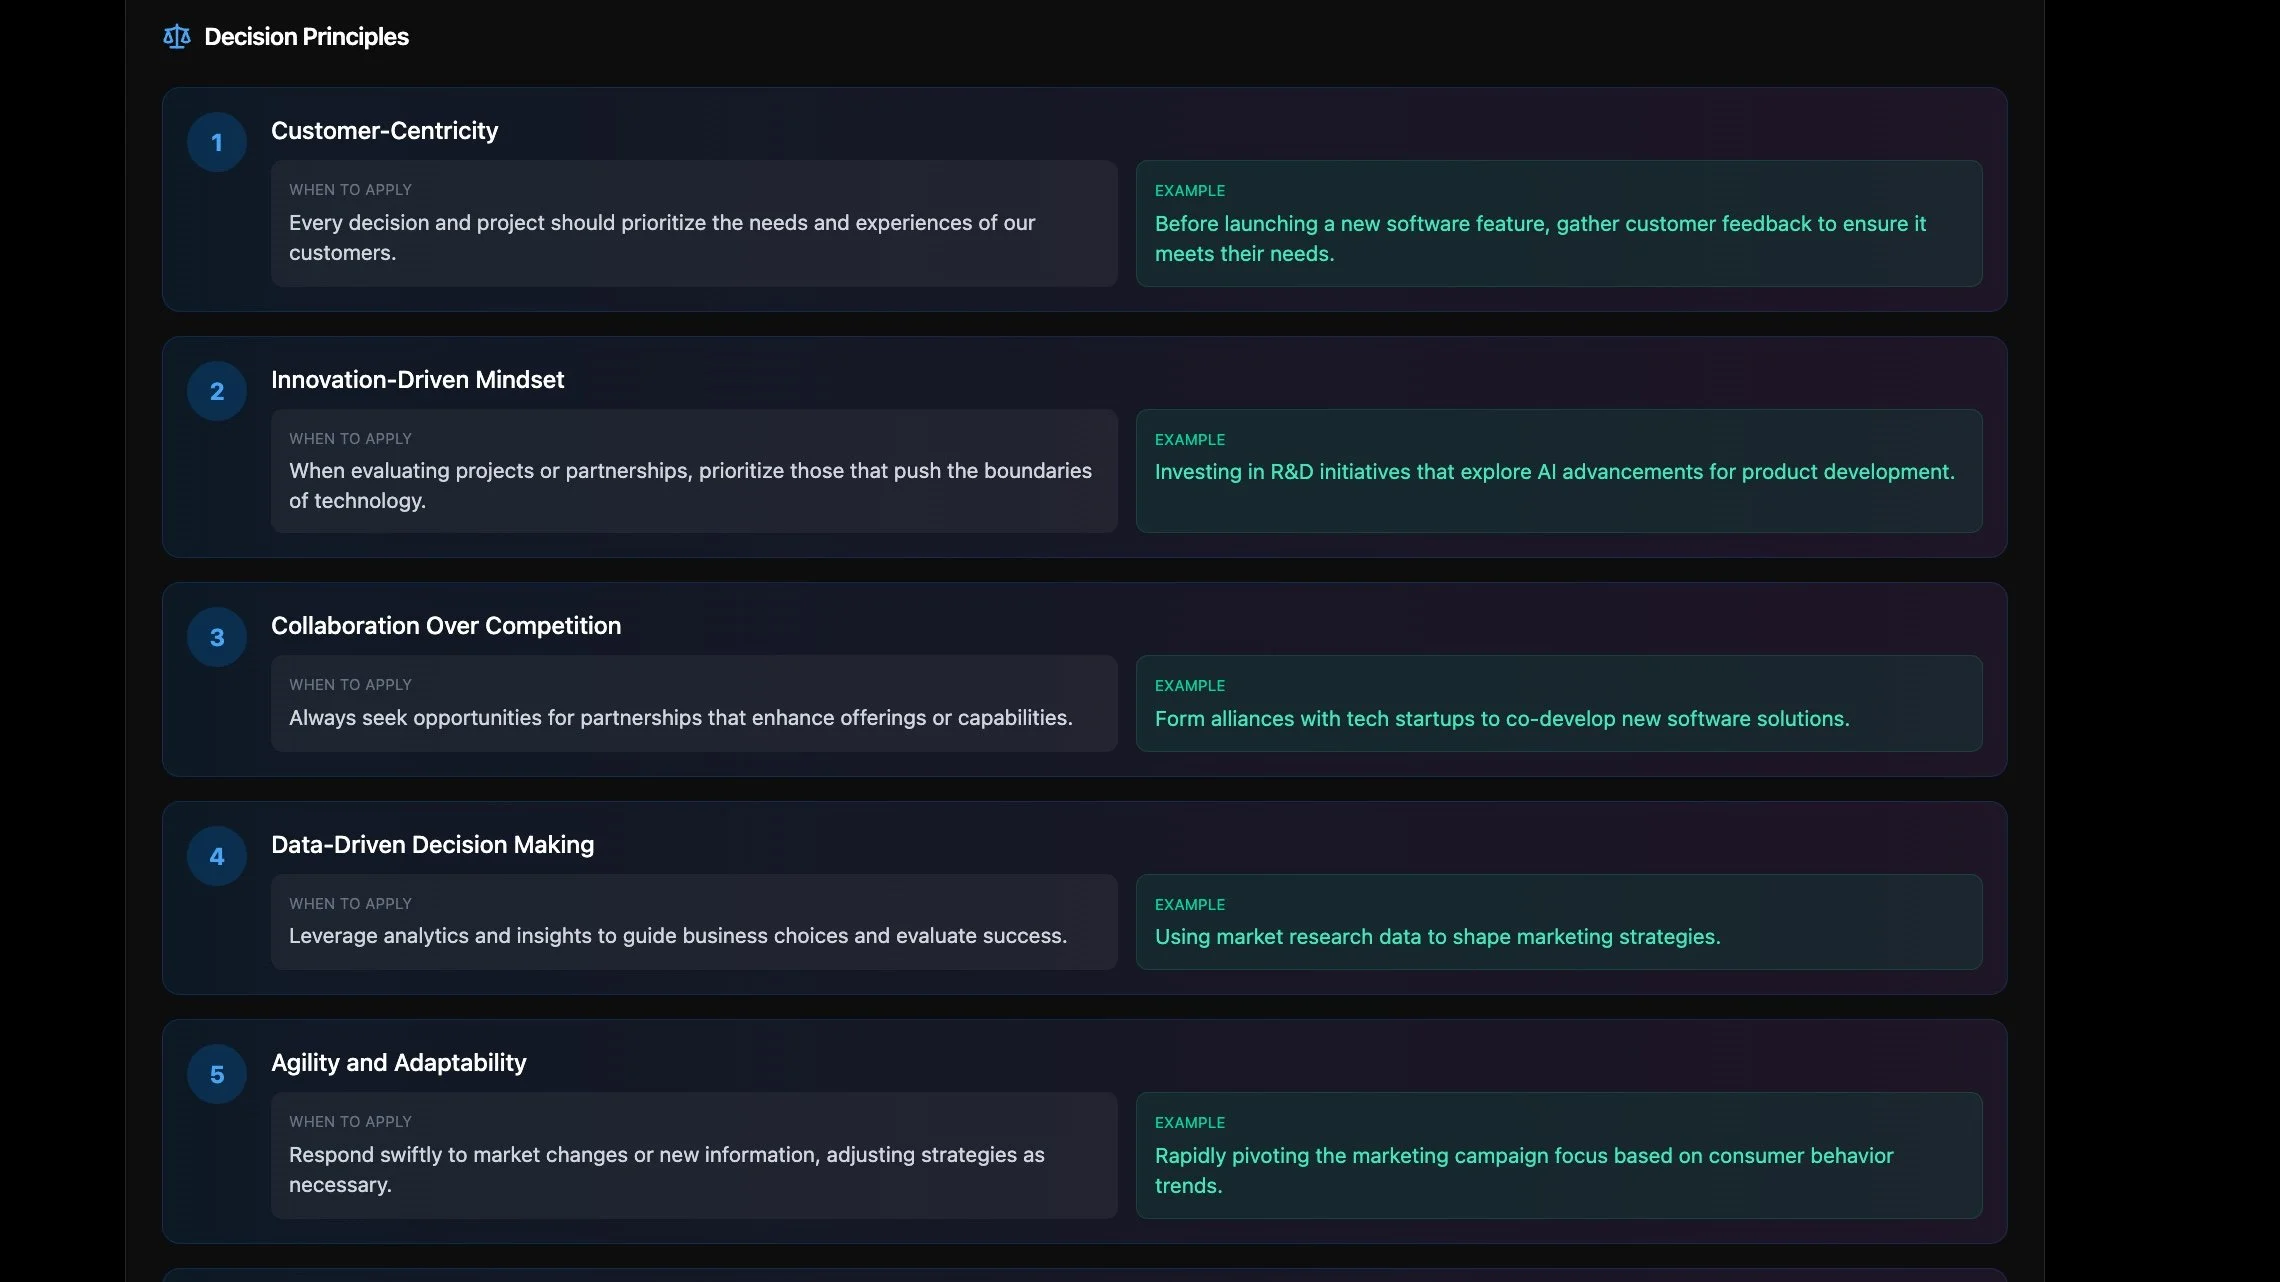2280x1282 pixels.
Task: Click the market research data example
Action: pos(1558,922)
